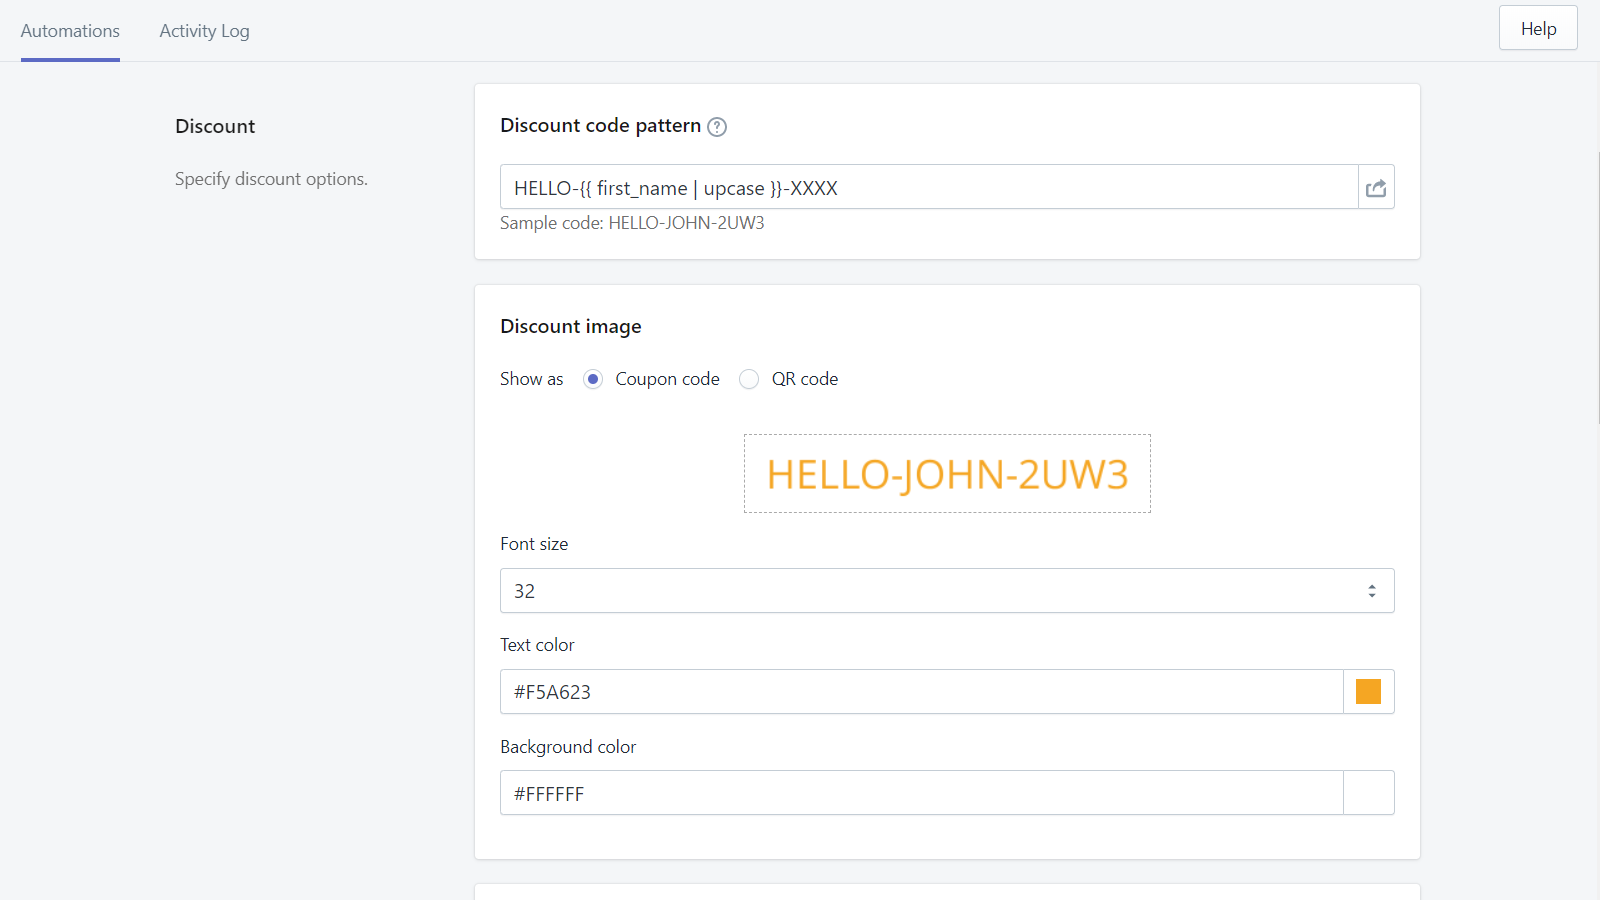The image size is (1600, 900).
Task: Click the share icon next to discount code pattern
Action: click(x=1376, y=187)
